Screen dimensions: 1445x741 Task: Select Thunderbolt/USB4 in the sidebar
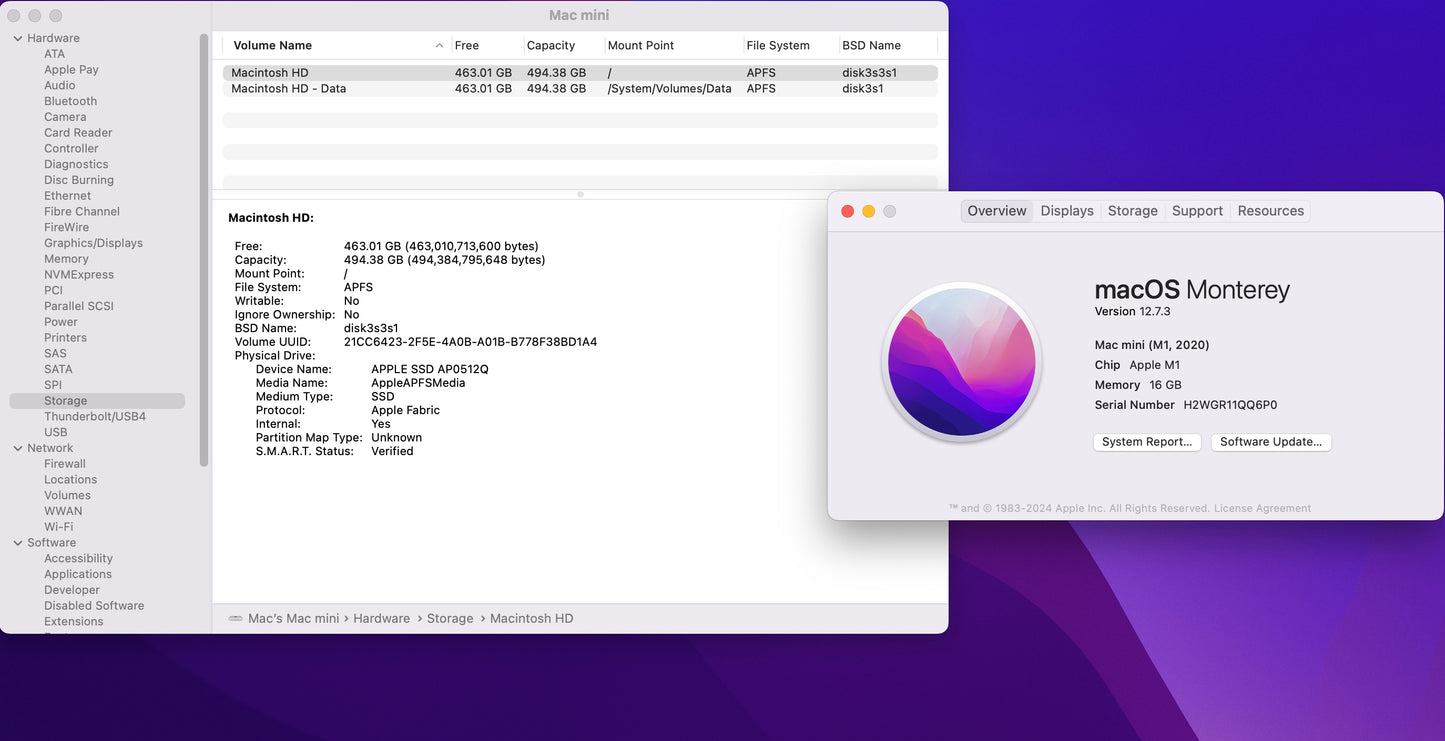pyautogui.click(x=95, y=417)
